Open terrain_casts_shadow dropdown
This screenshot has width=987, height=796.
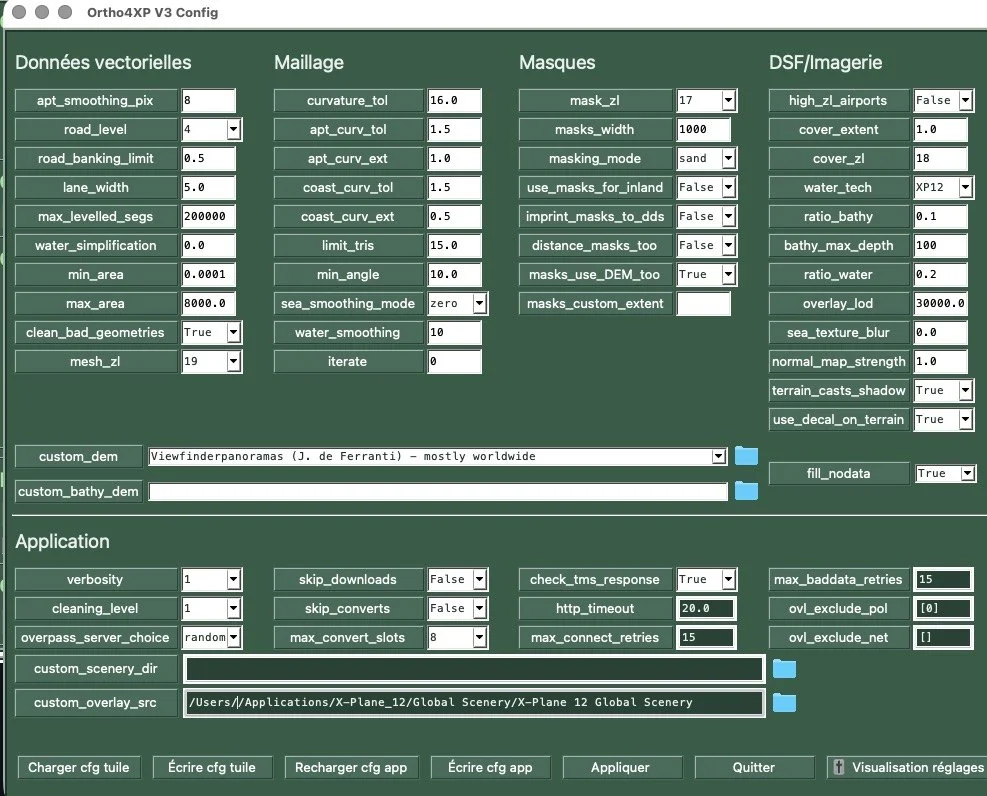pos(966,390)
